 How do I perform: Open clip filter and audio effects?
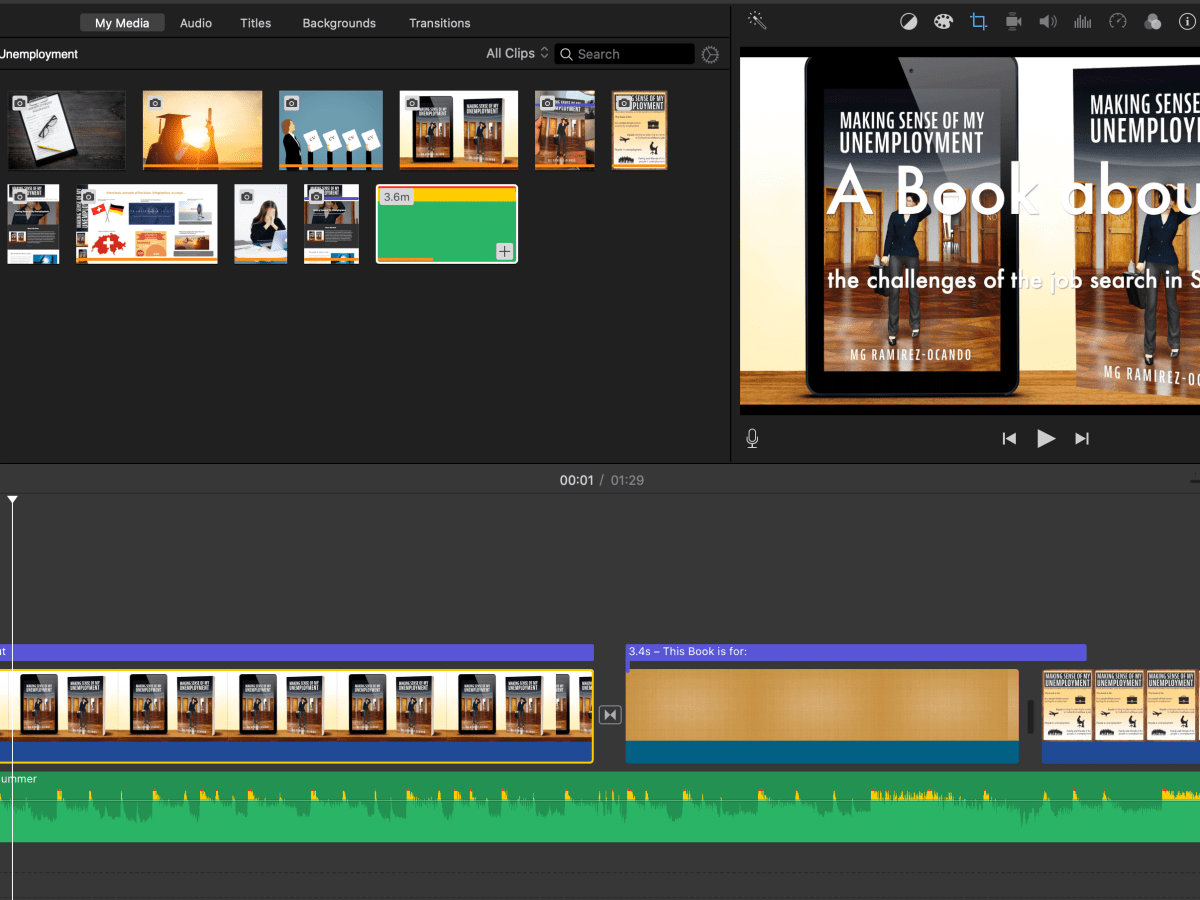pyautogui.click(x=1152, y=22)
